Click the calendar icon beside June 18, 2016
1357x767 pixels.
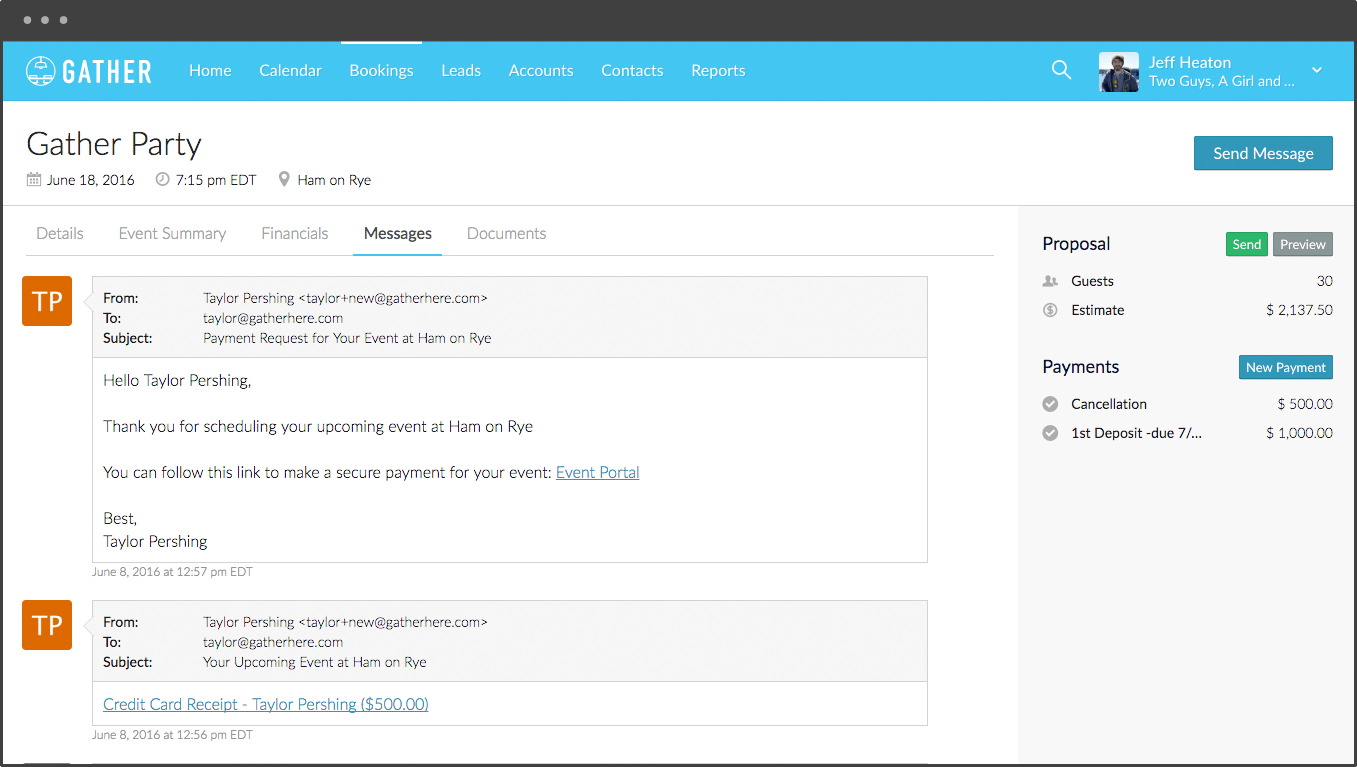tap(34, 180)
